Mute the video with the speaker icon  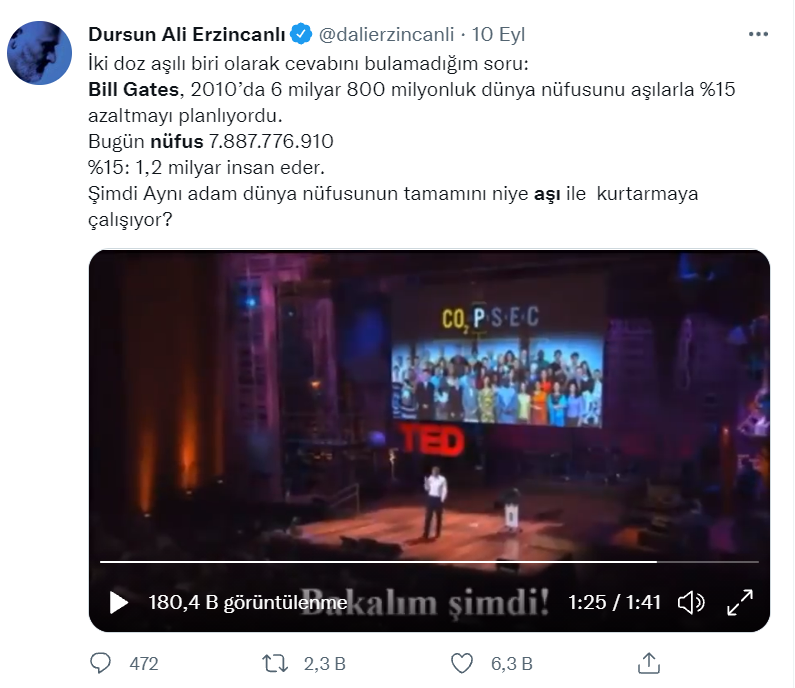691,602
